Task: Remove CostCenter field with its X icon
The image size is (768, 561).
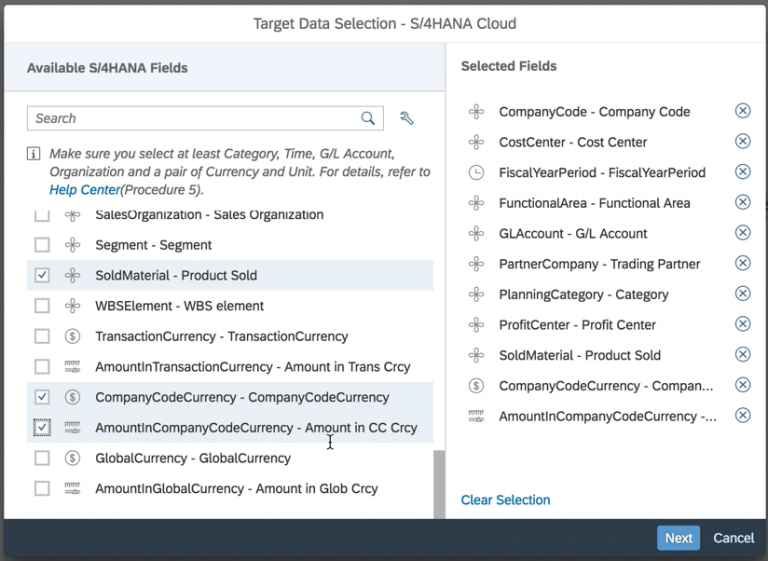Action: coord(743,142)
